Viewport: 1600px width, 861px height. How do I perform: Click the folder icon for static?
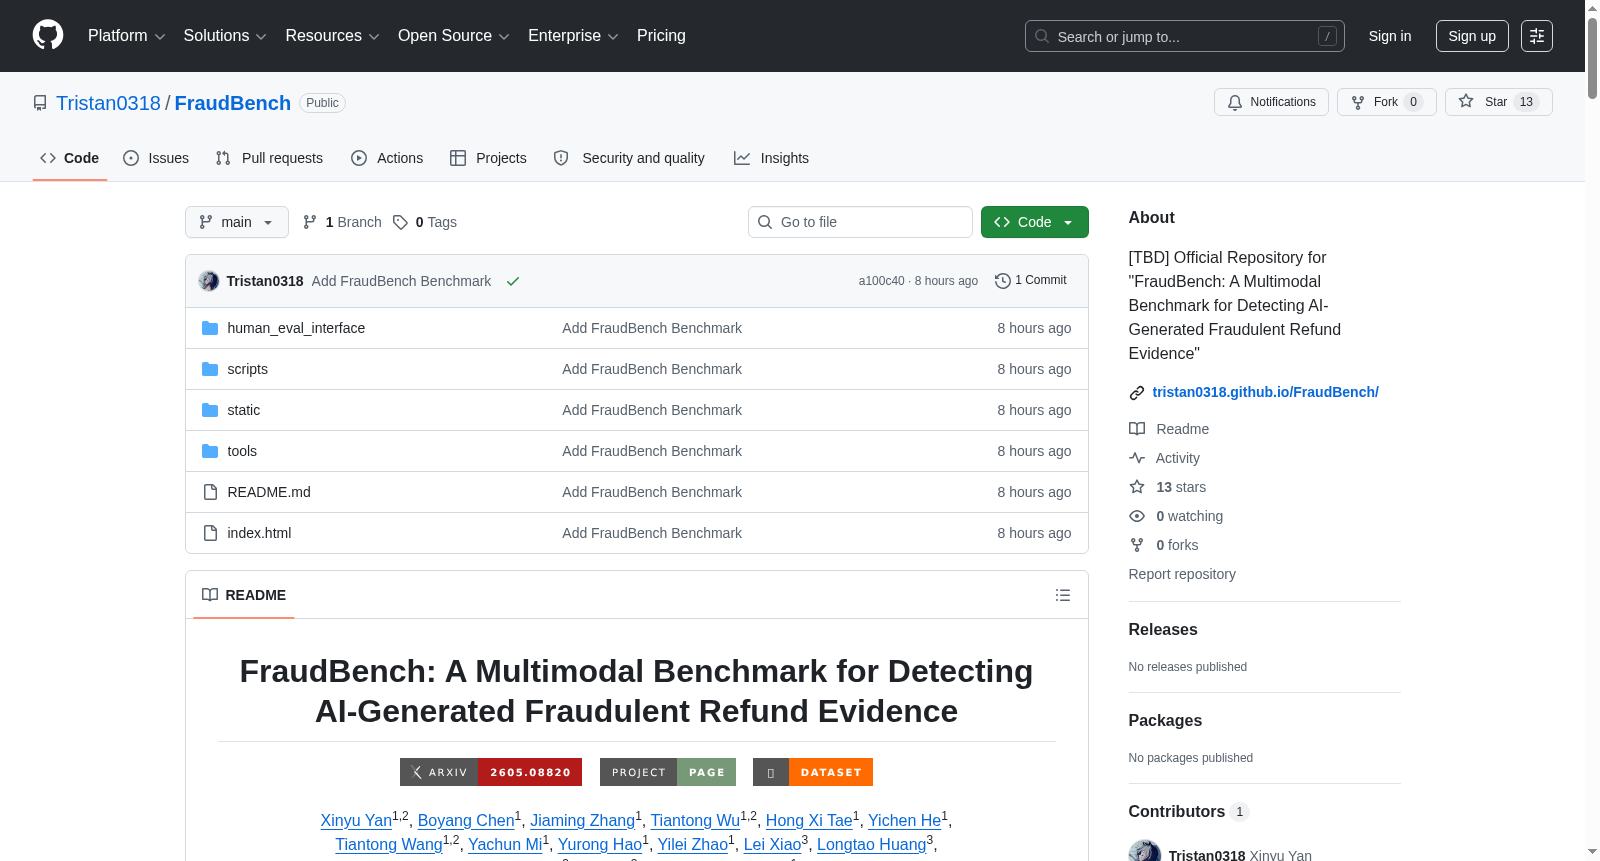pos(210,410)
